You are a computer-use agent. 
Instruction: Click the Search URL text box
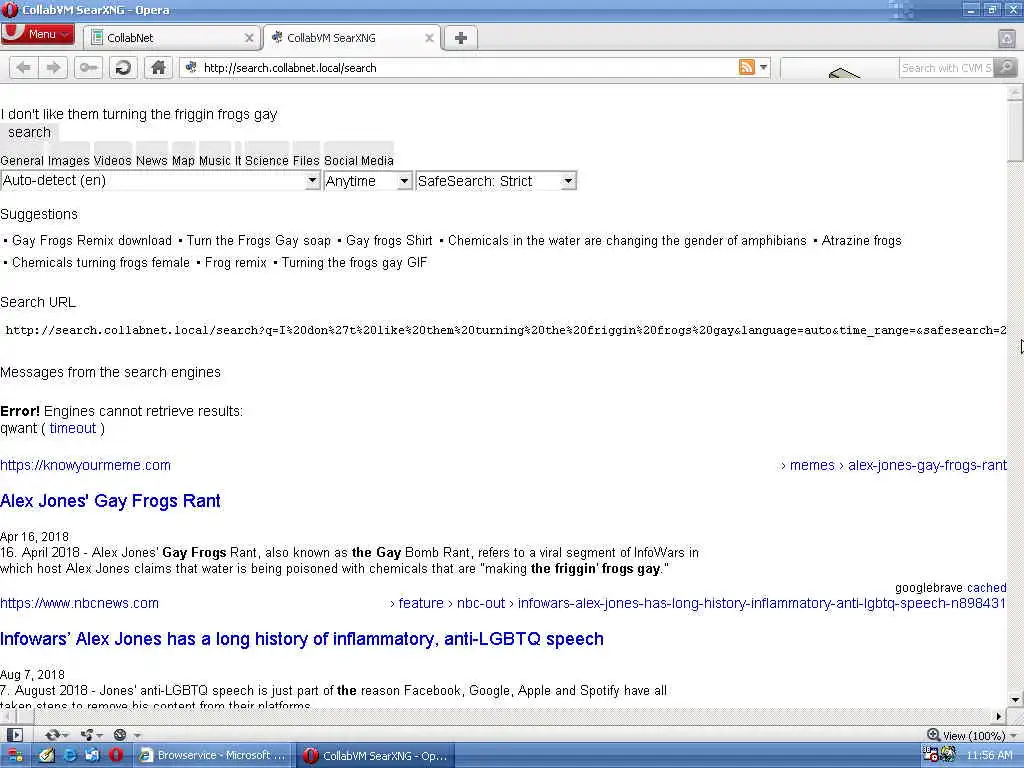coord(504,330)
